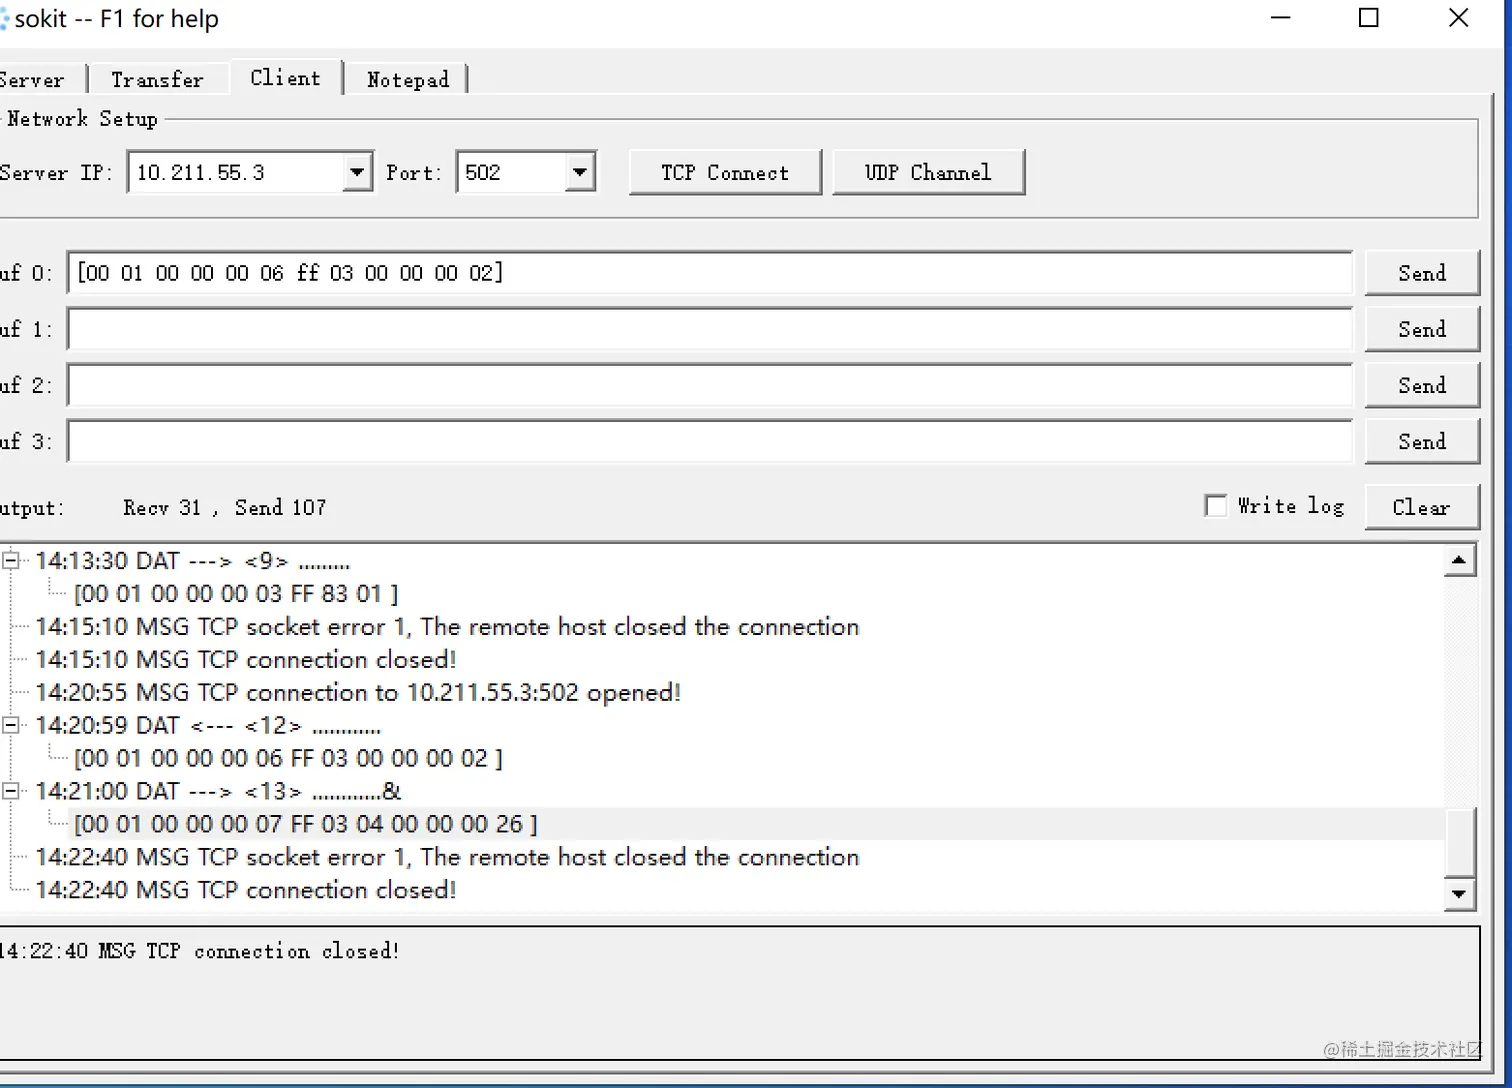This screenshot has height=1088, width=1512.
Task: Select 14:15:10 TCP connection closed row
Action: (246, 660)
